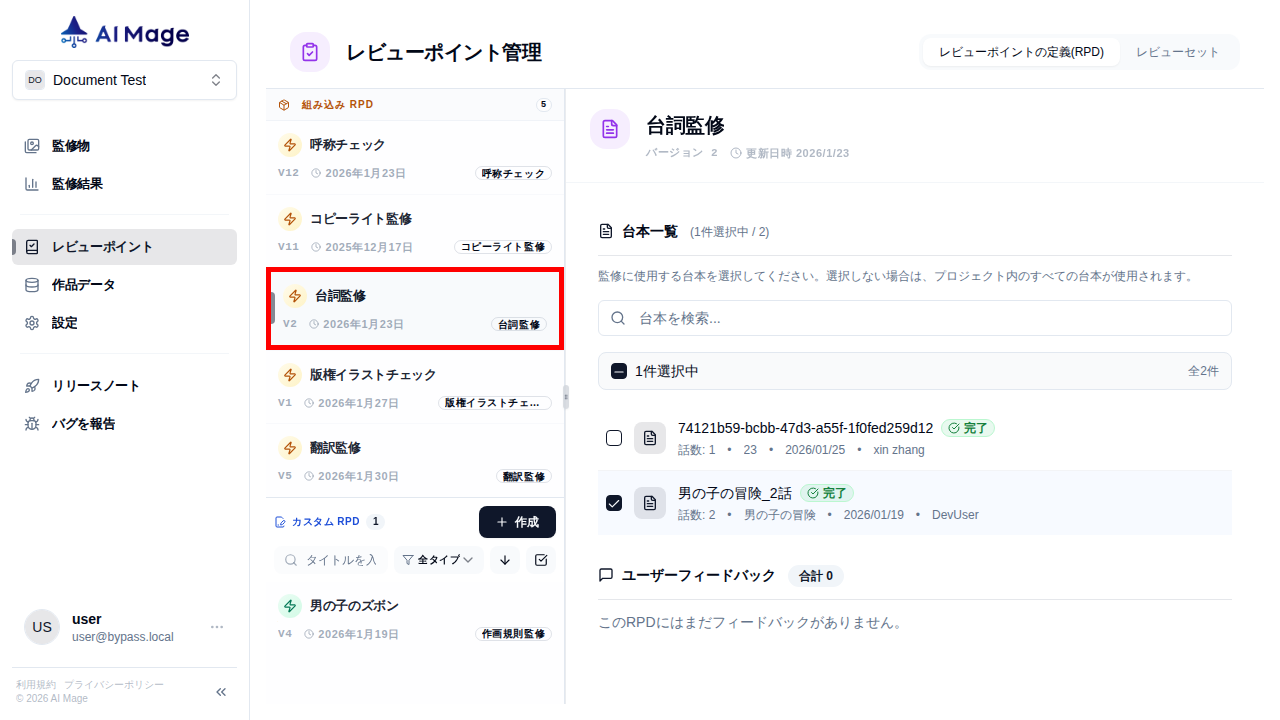Click the download icon in custom RPD toolbar
Viewport: 1280px width, 720px height.
(x=504, y=560)
